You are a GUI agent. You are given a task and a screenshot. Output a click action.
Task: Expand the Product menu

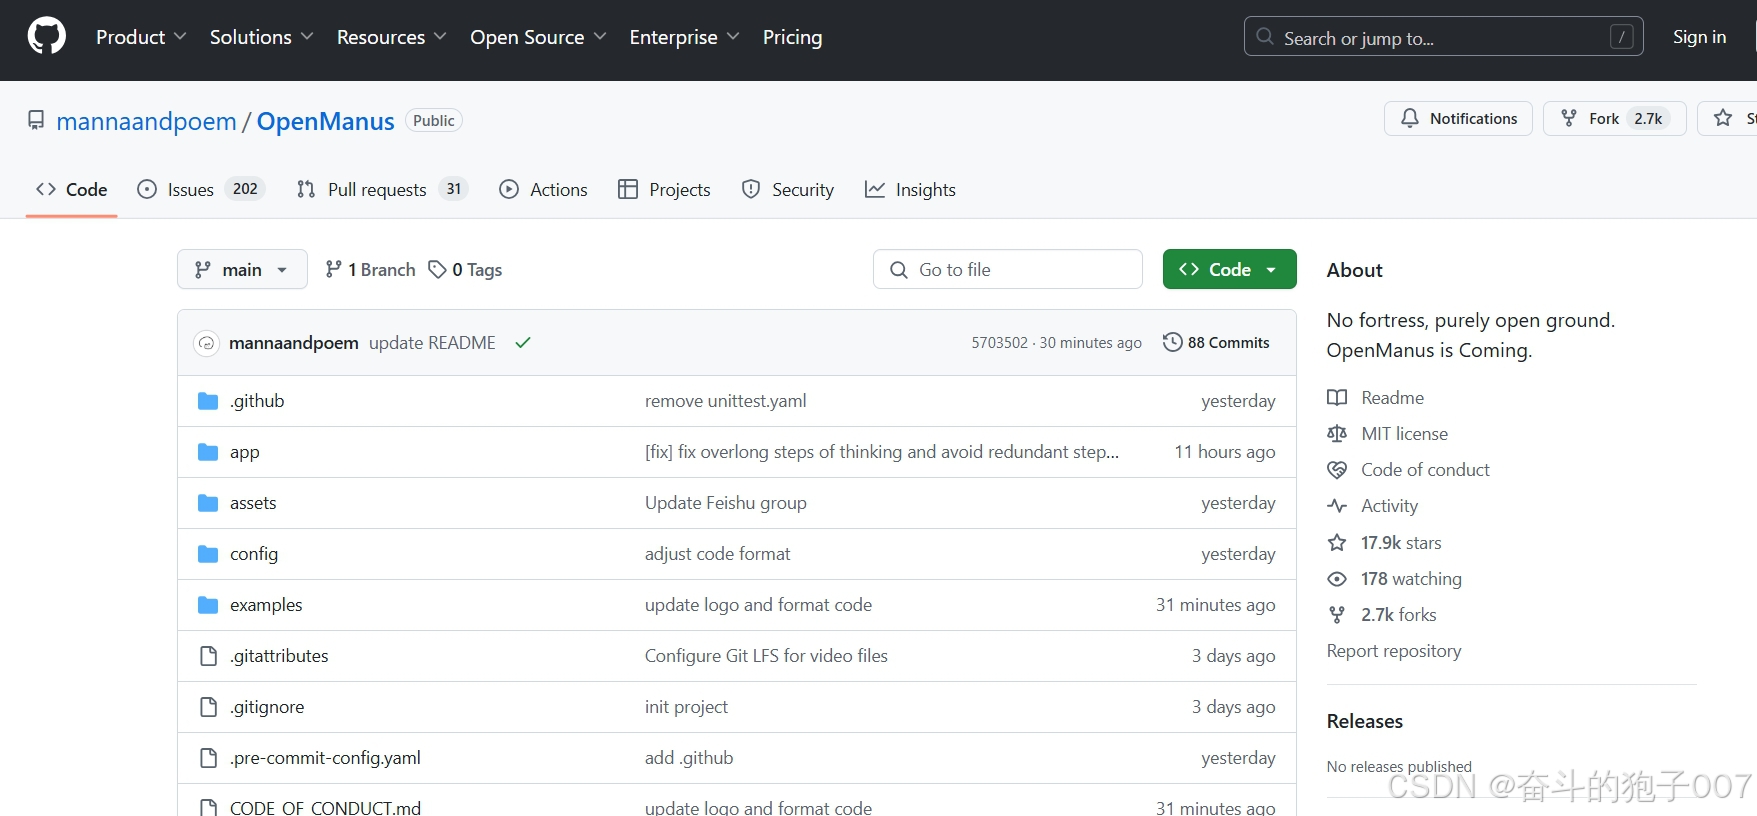(141, 37)
